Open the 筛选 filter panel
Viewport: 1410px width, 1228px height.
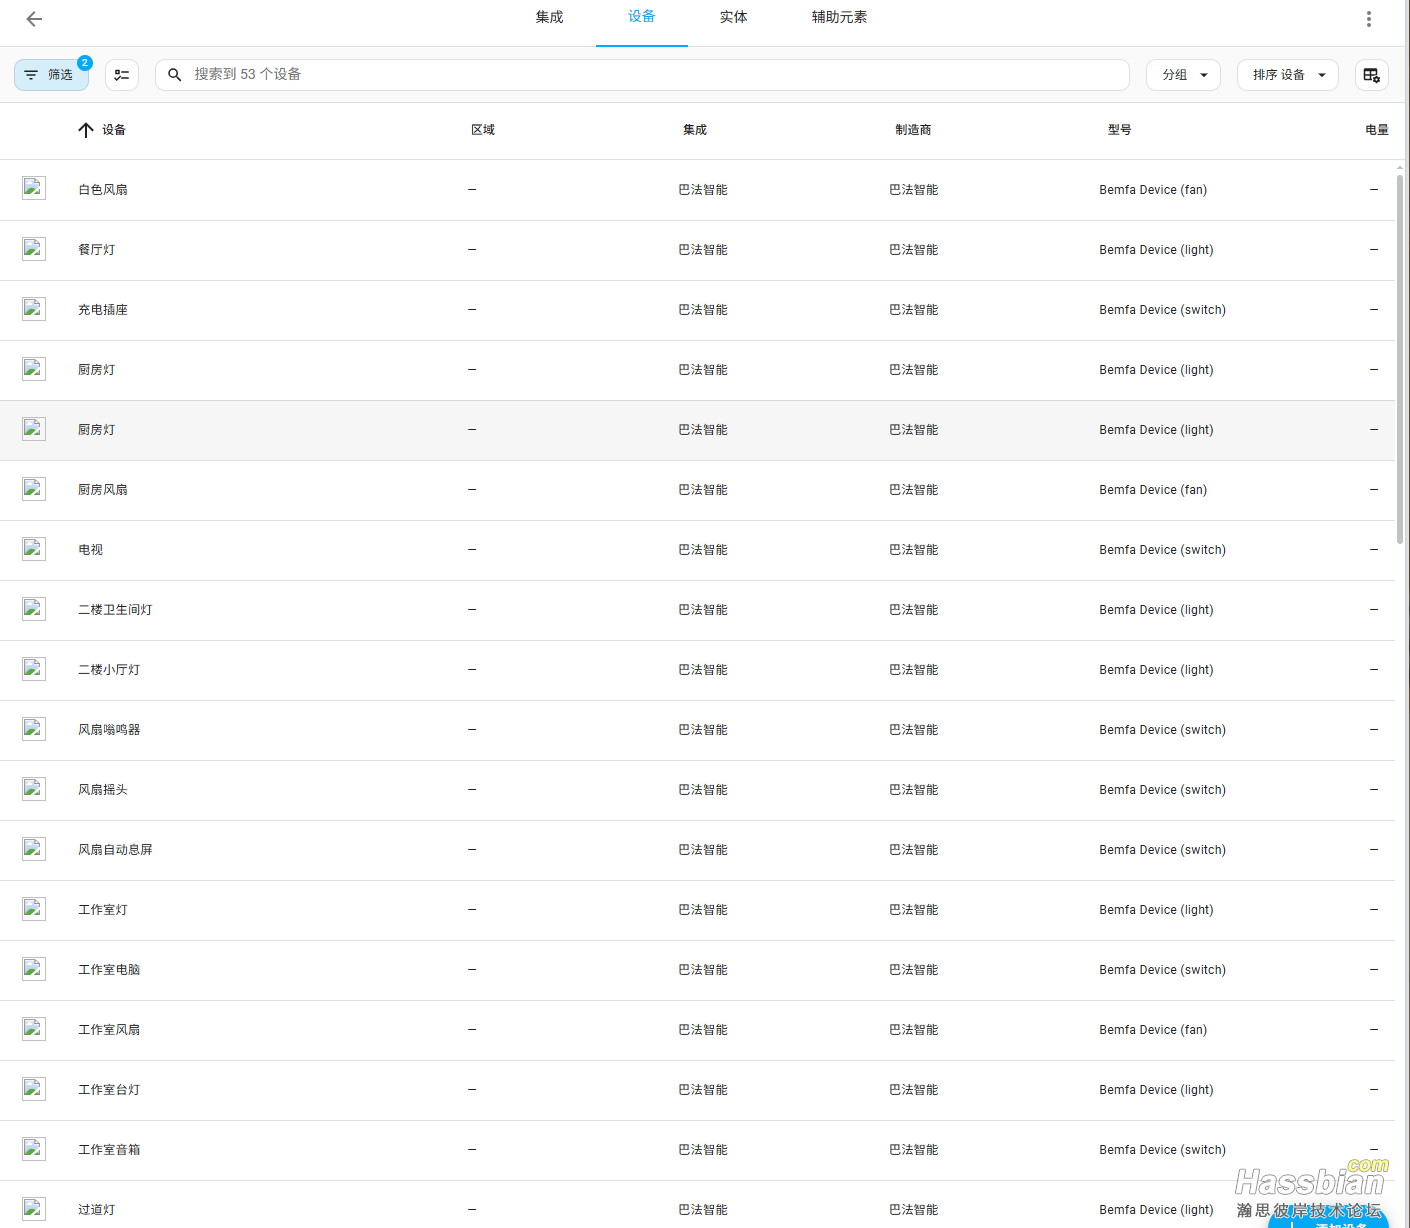[x=51, y=75]
